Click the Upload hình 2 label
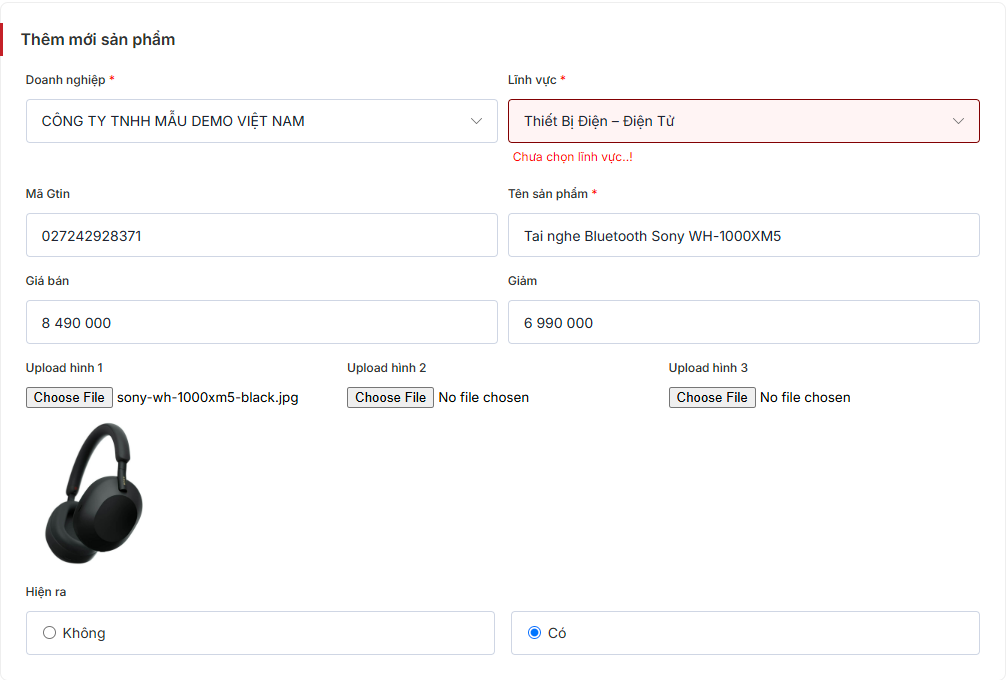The height and width of the screenshot is (680, 1006). pos(387,368)
